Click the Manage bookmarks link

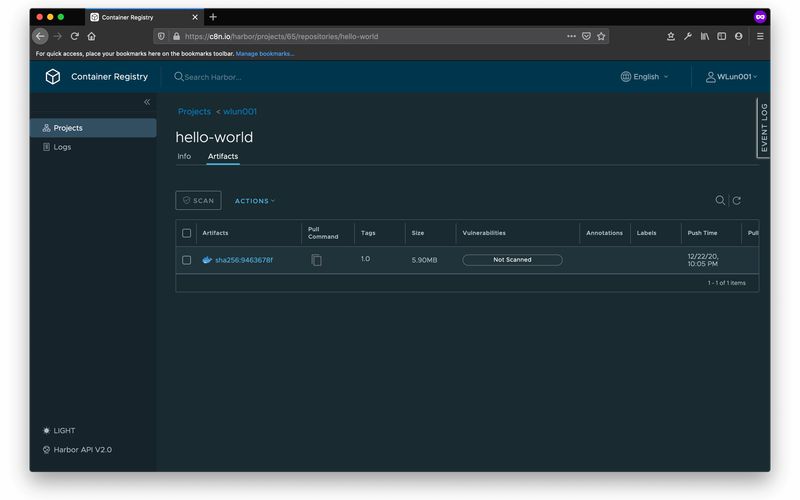pos(265,54)
